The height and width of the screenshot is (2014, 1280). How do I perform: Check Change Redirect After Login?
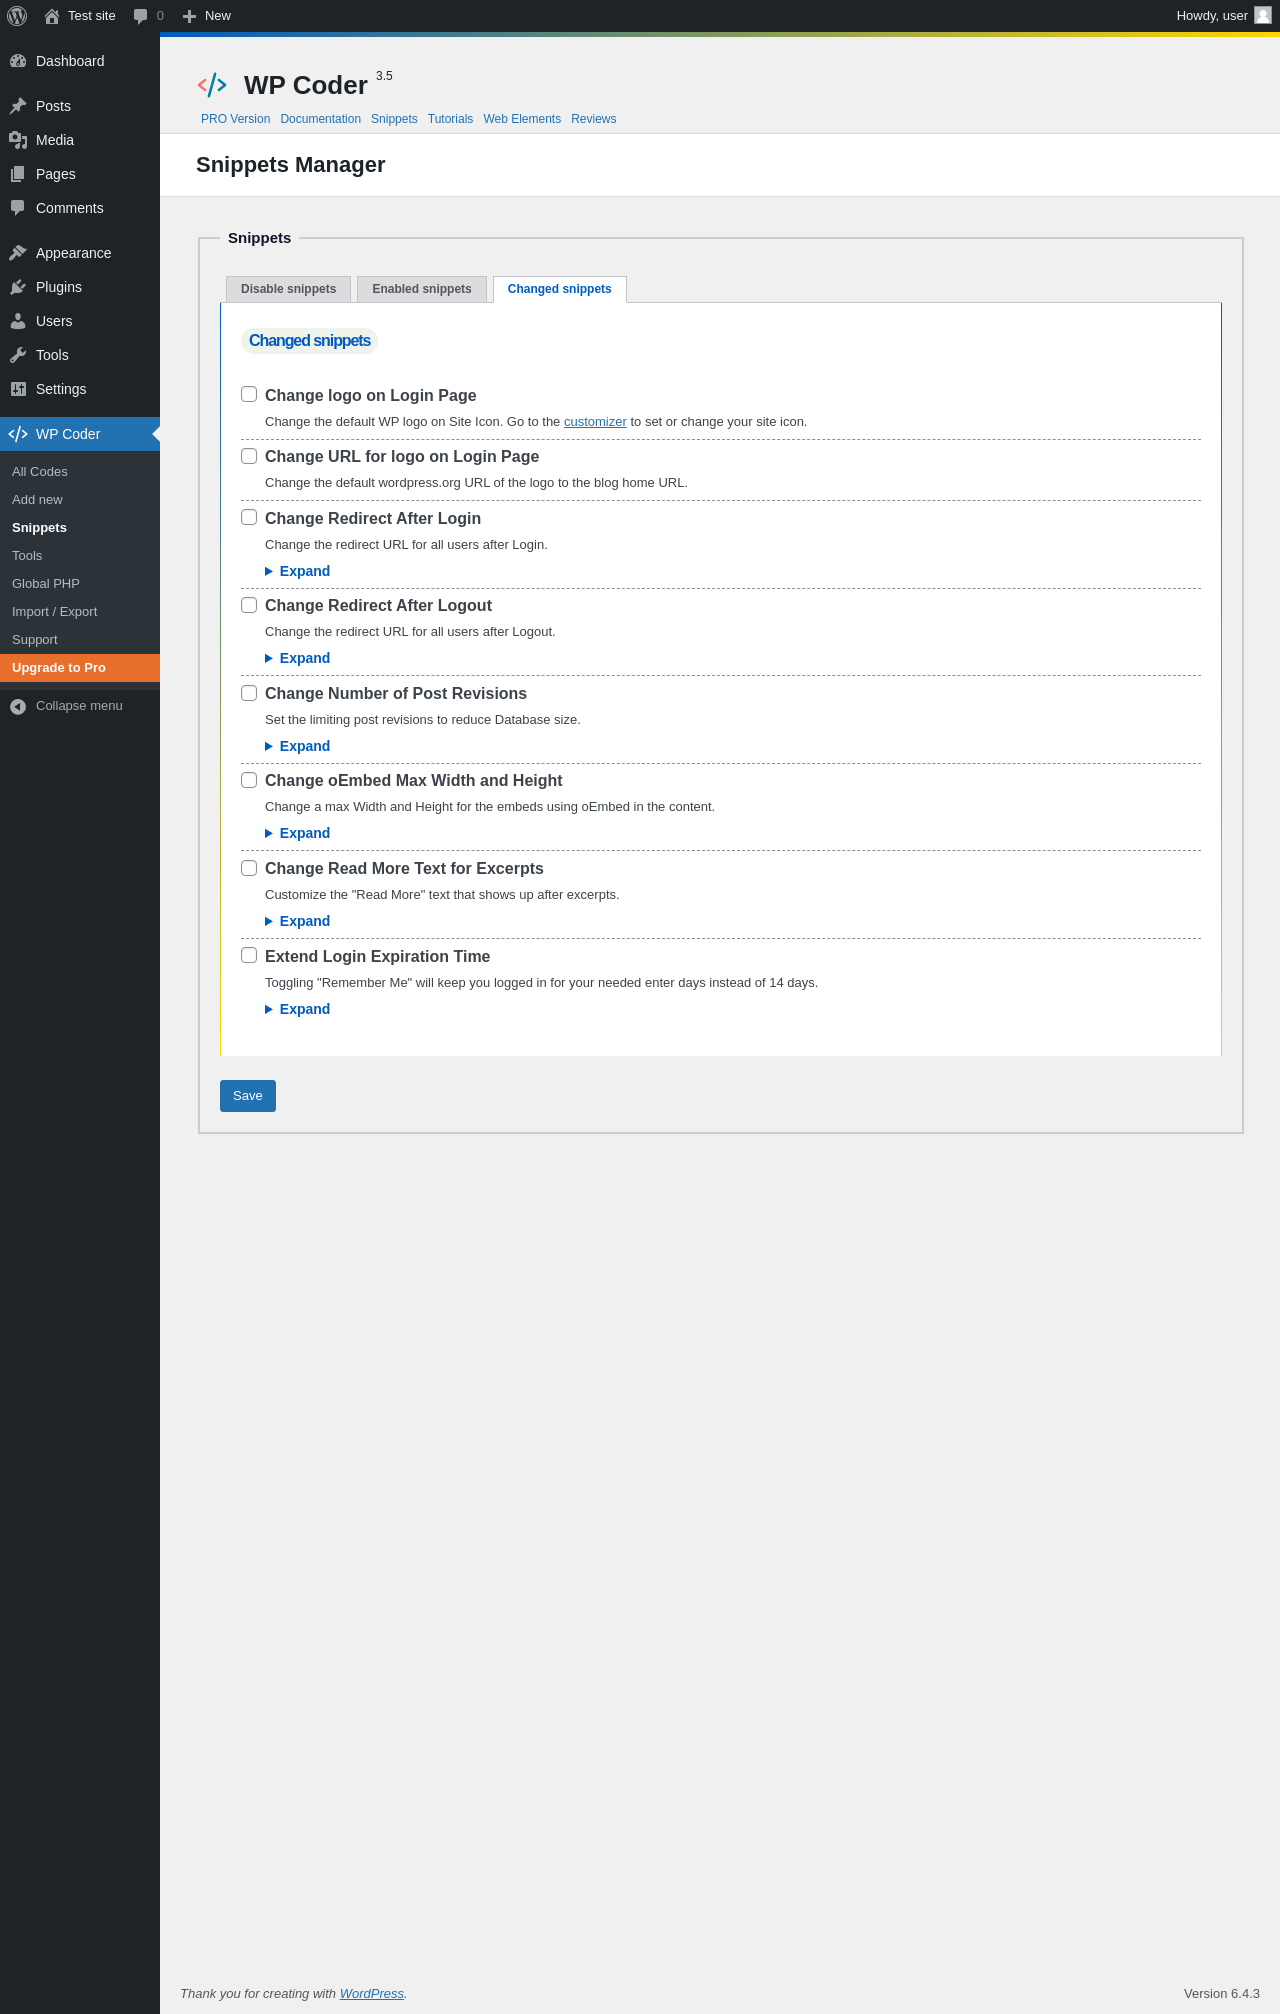point(249,517)
